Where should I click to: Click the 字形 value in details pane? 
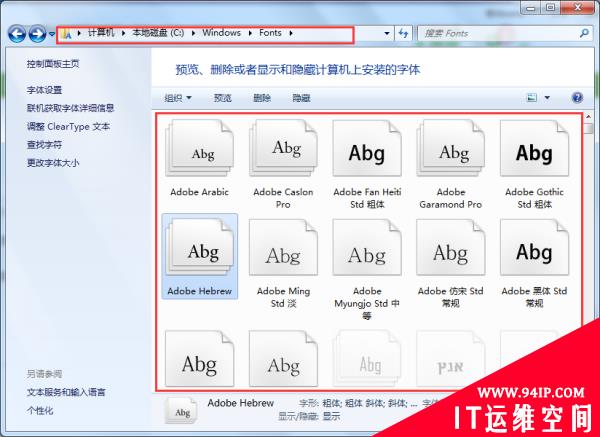point(370,403)
